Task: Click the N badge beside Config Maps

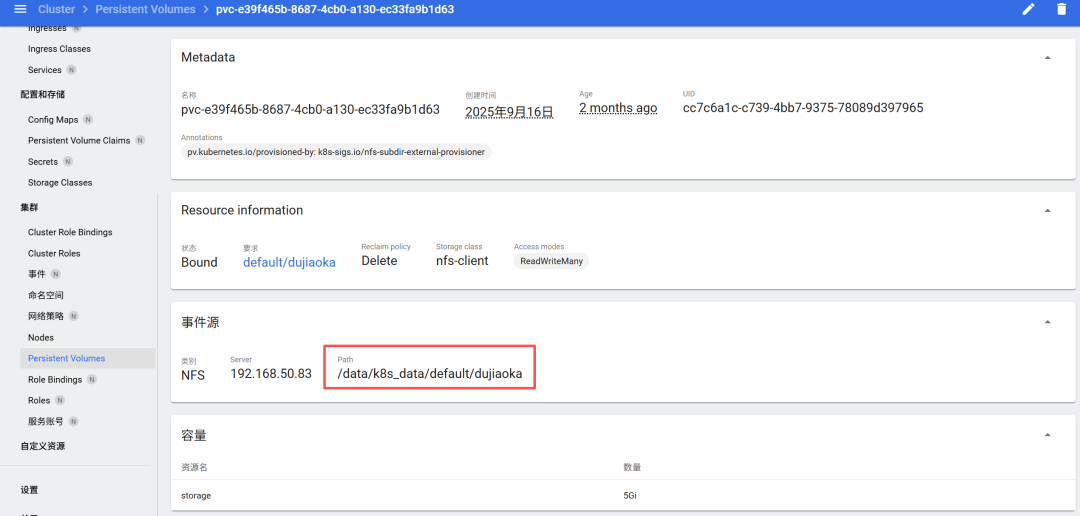Action: click(x=88, y=120)
